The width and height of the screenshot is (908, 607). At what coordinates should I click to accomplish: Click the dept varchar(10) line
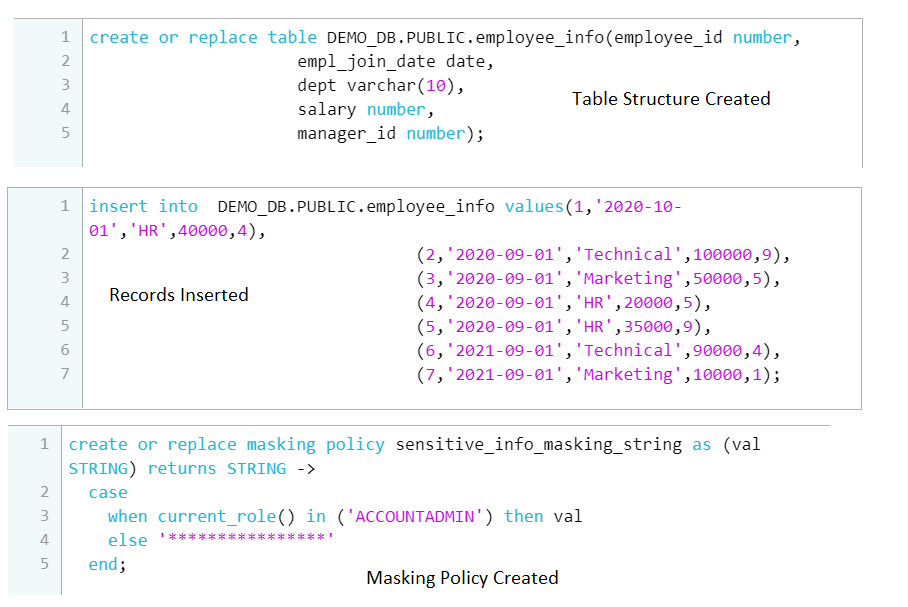click(x=381, y=86)
